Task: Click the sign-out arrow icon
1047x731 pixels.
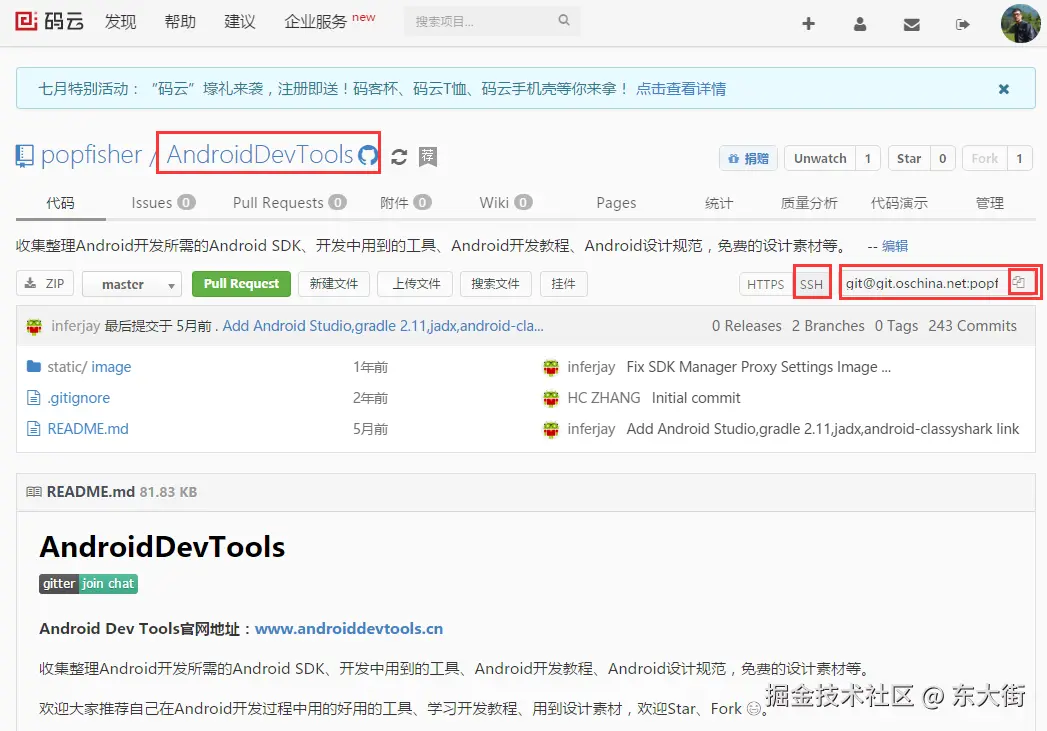Action: pos(963,25)
